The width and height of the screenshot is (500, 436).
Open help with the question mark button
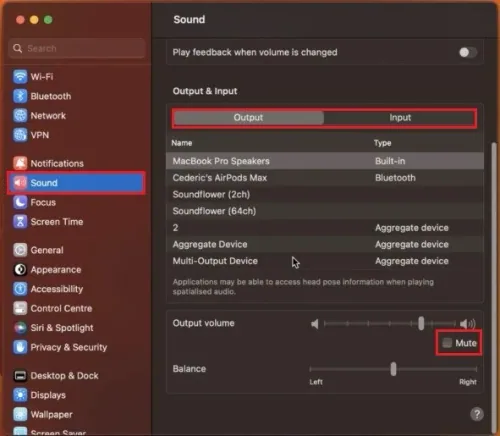[x=477, y=414]
